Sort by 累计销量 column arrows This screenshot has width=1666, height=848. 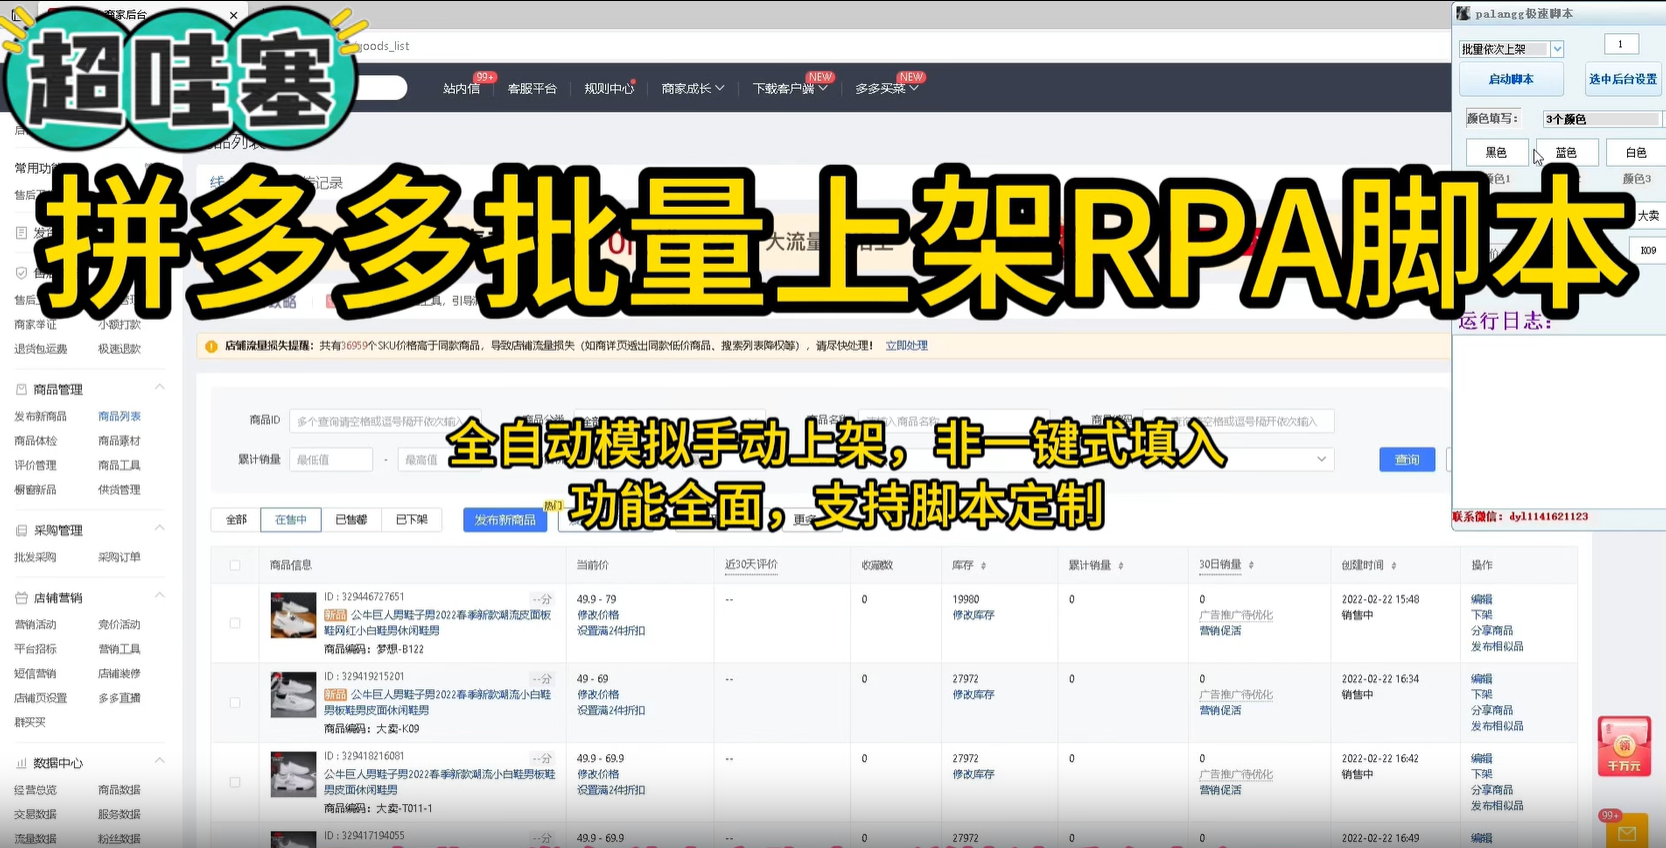[1120, 566]
